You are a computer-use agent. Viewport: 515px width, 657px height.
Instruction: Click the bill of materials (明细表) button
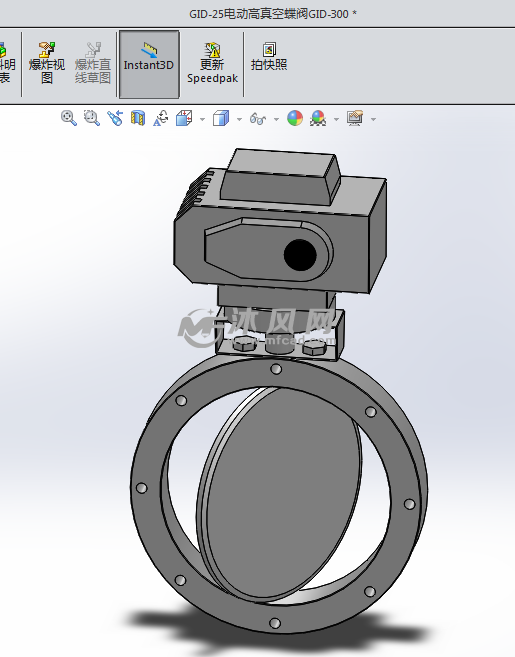click(x=7, y=63)
